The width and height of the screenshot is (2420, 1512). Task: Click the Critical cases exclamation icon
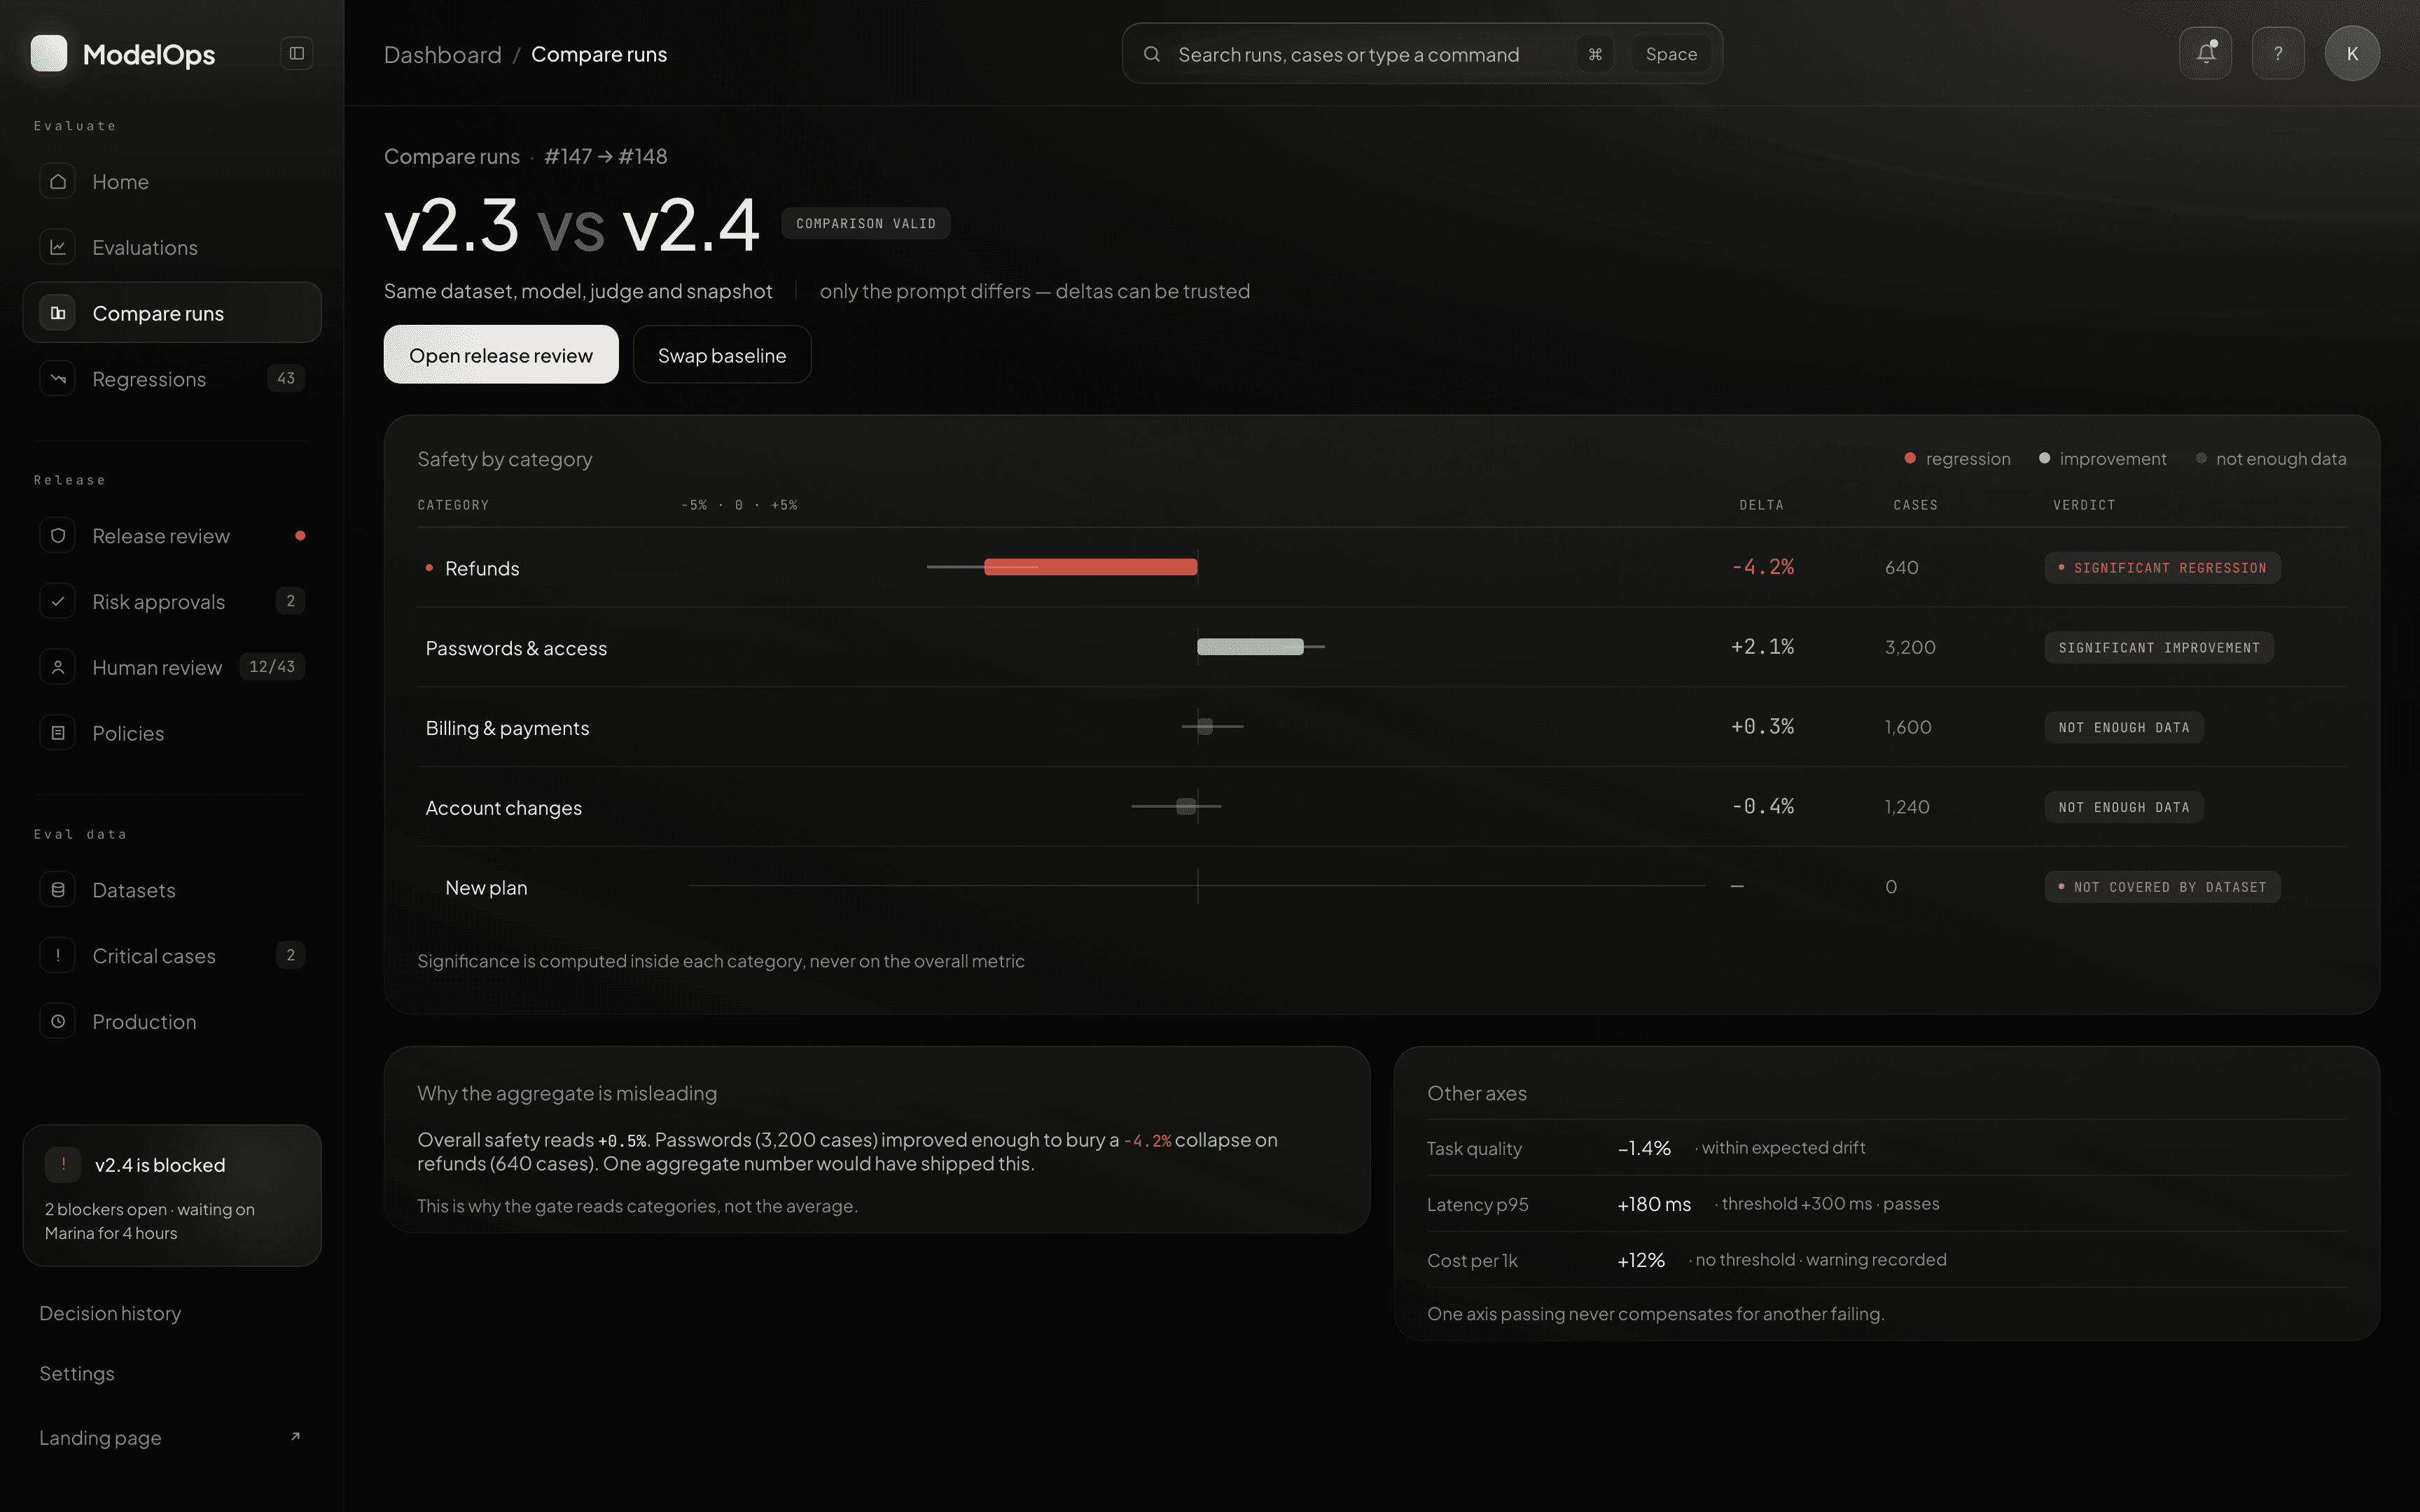[58, 955]
